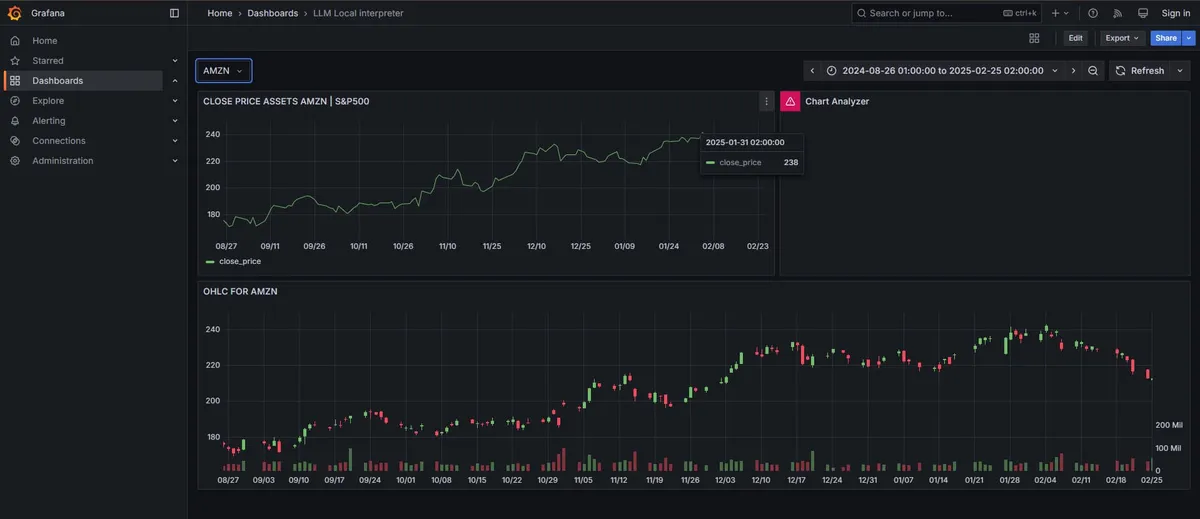Open Starred in the sidebar
This screenshot has width=1200, height=519.
click(x=47, y=61)
